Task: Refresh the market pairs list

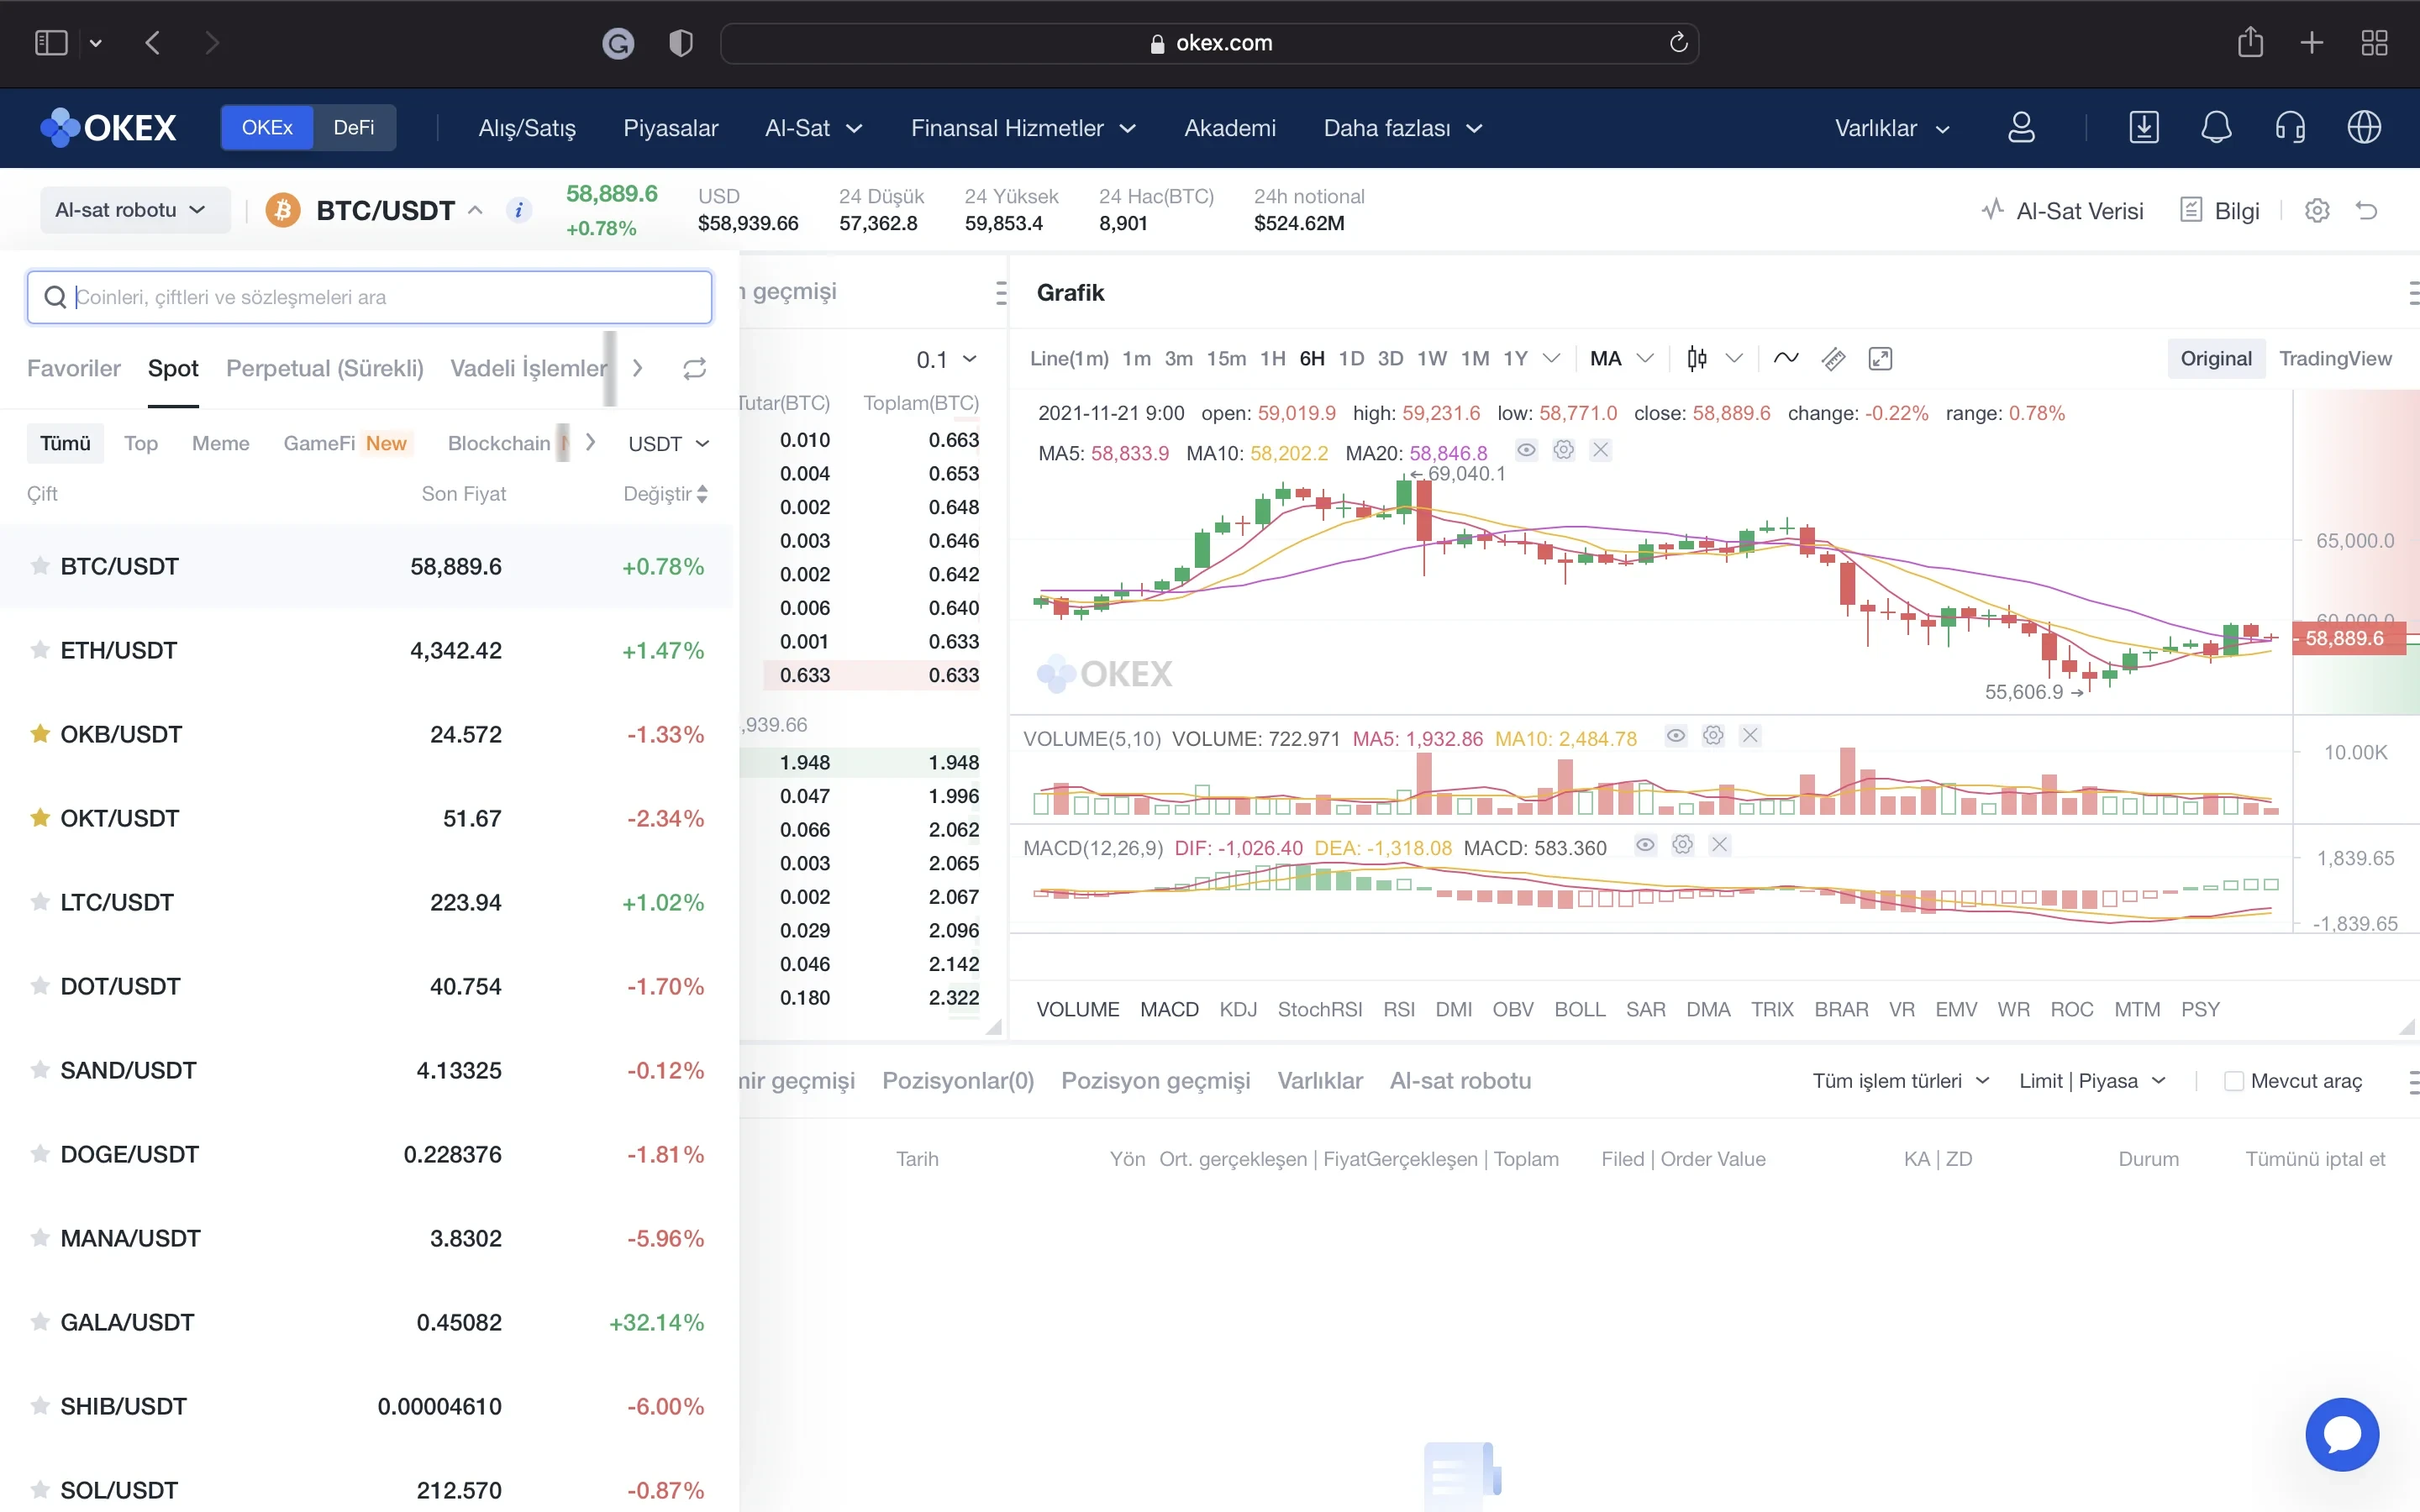Action: coord(694,369)
